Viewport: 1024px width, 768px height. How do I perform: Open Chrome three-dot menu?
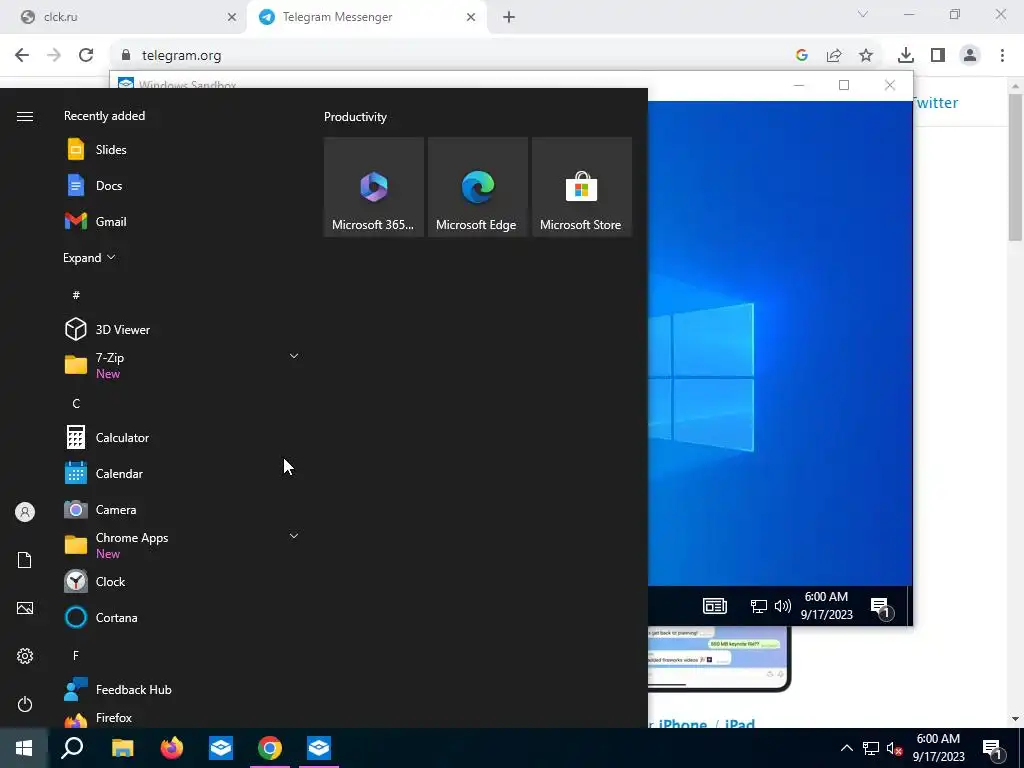pyautogui.click(x=1002, y=56)
